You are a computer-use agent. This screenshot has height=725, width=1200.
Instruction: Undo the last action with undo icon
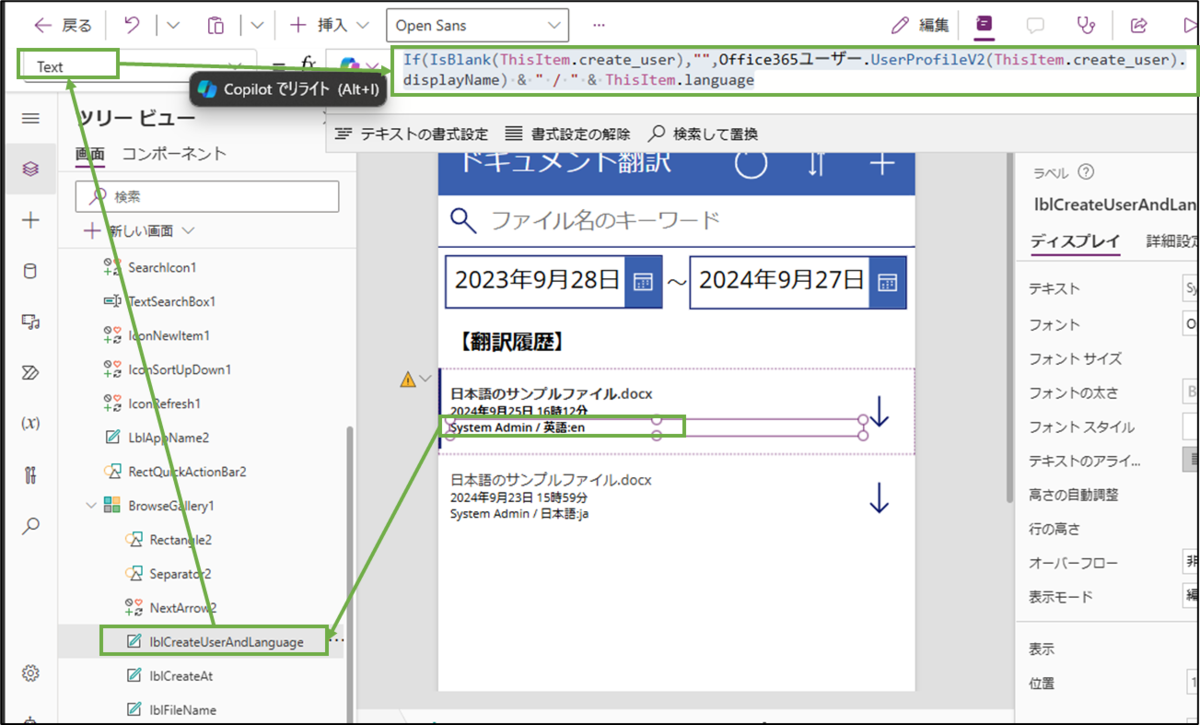click(132, 25)
